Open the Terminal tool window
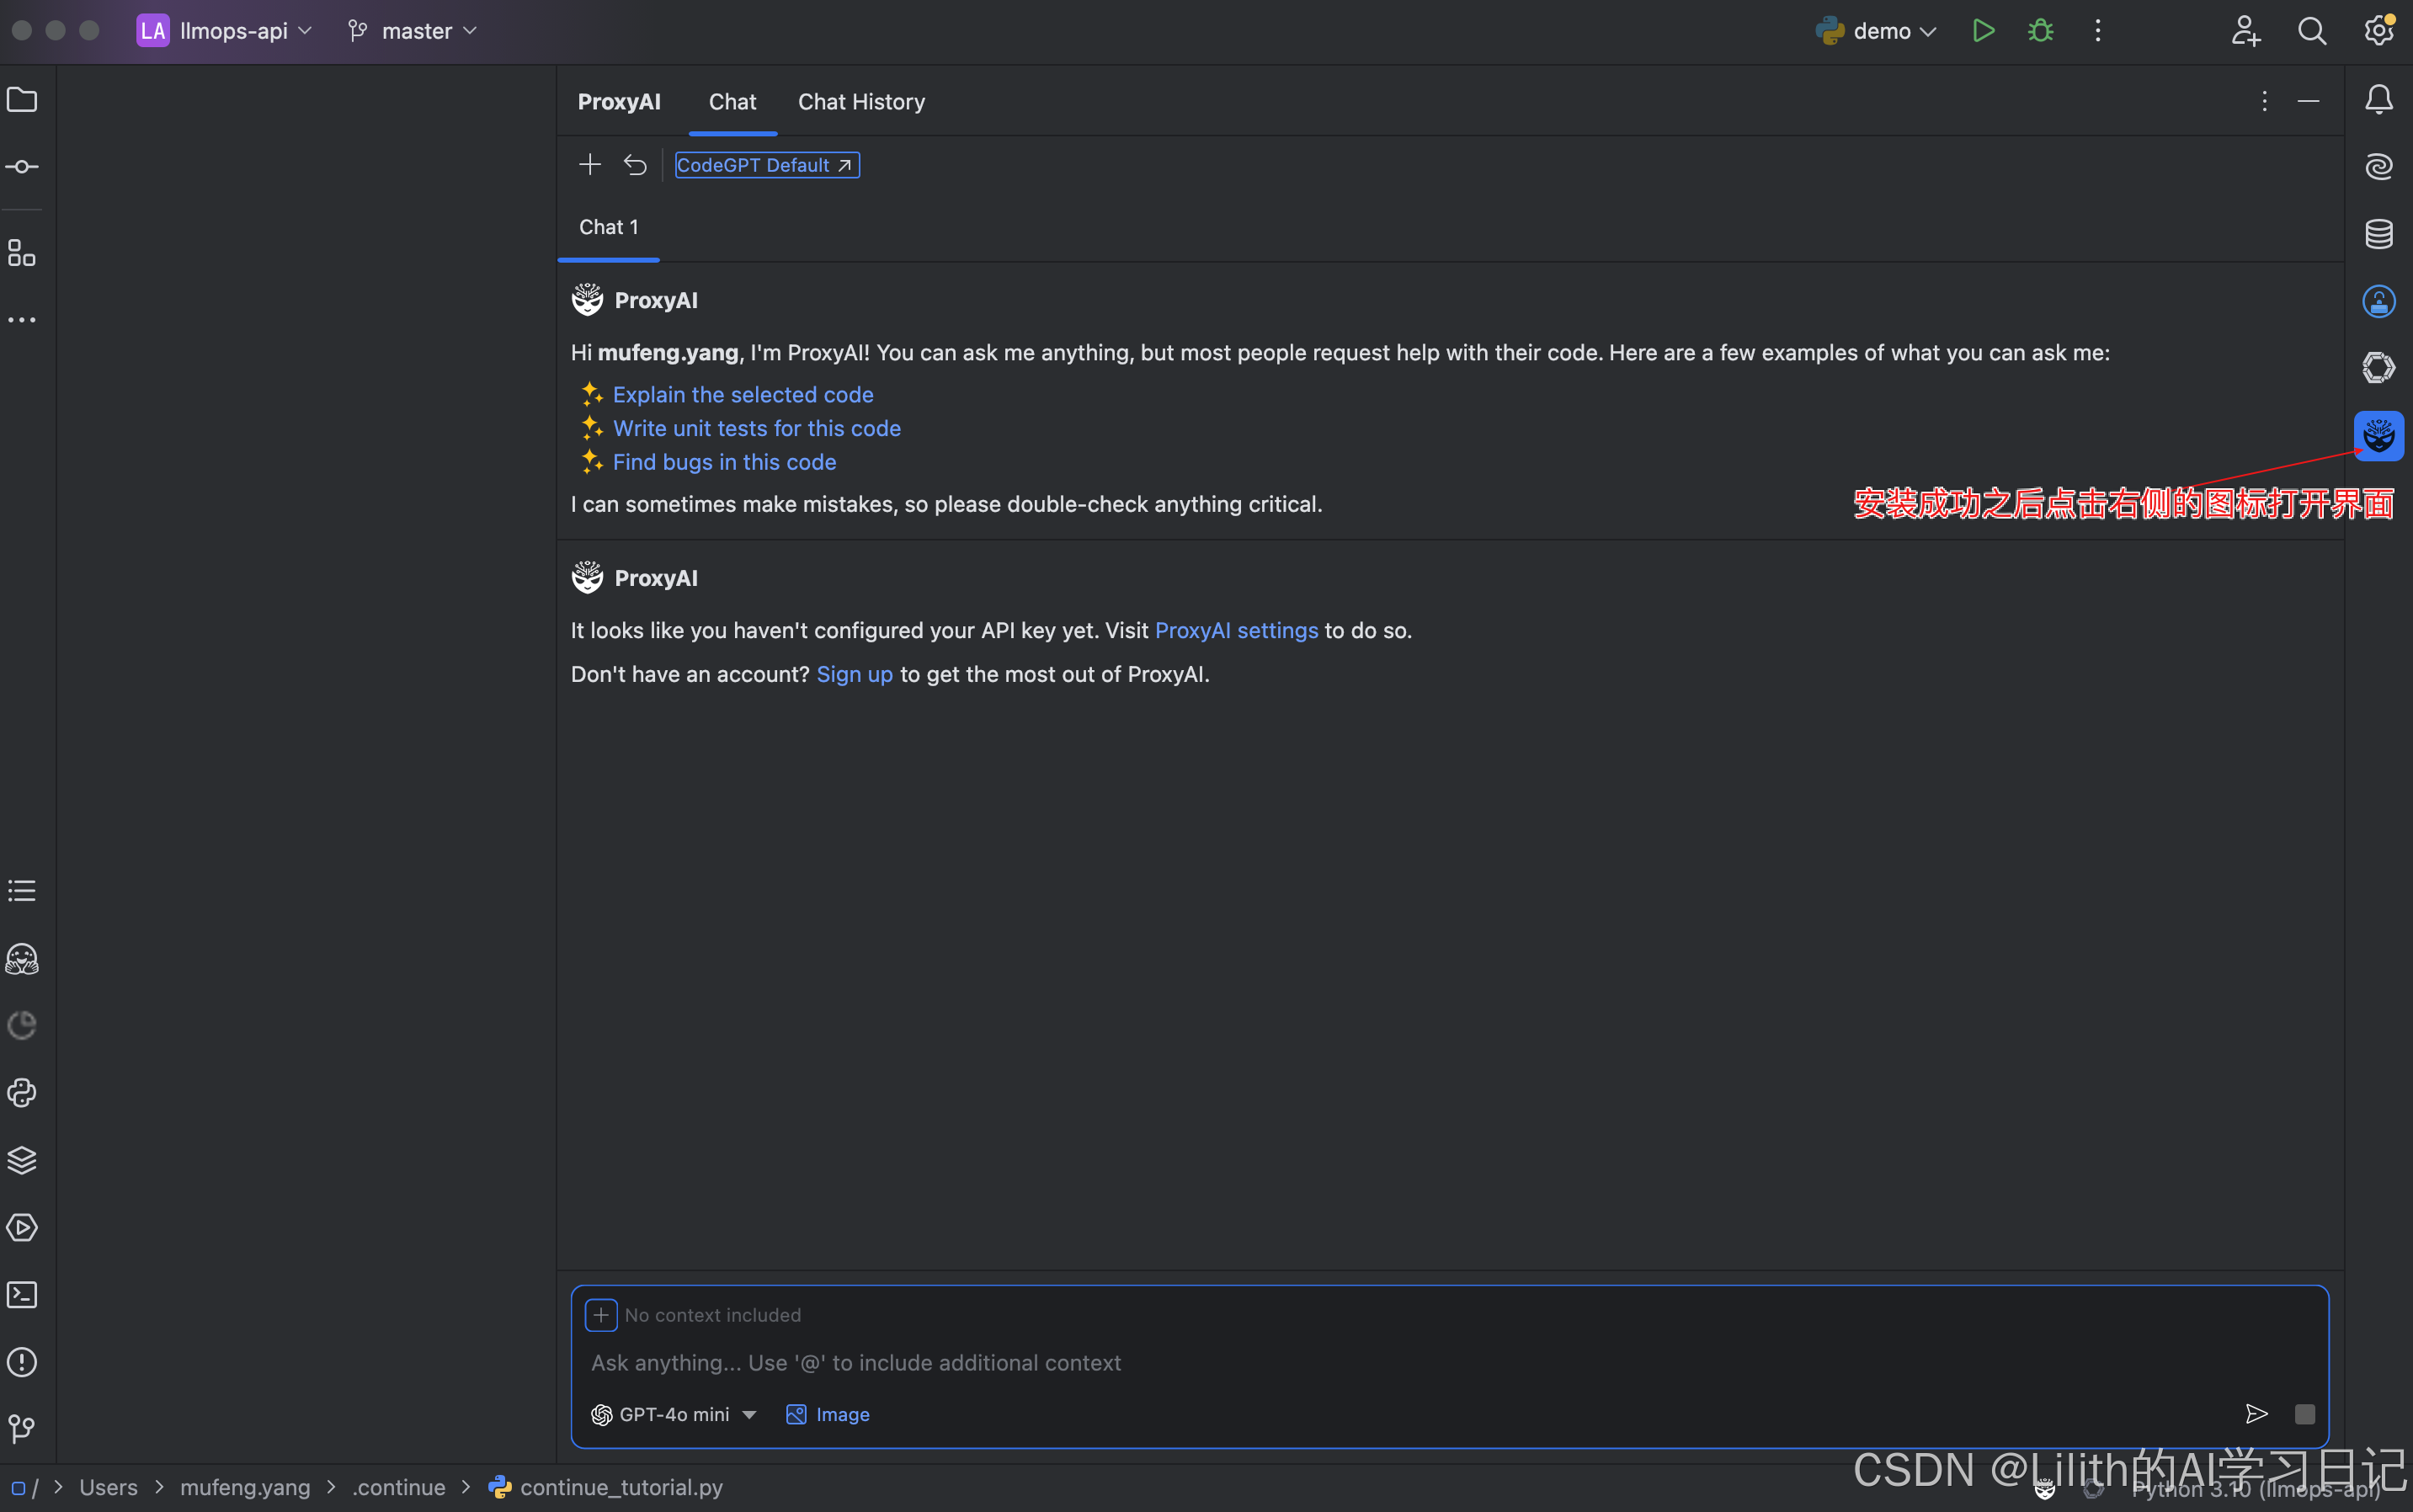This screenshot has height=1512, width=2413. (22, 1295)
